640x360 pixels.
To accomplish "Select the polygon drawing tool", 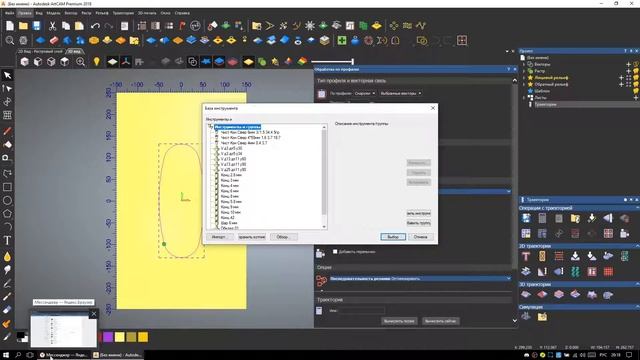I will click(x=7, y=213).
